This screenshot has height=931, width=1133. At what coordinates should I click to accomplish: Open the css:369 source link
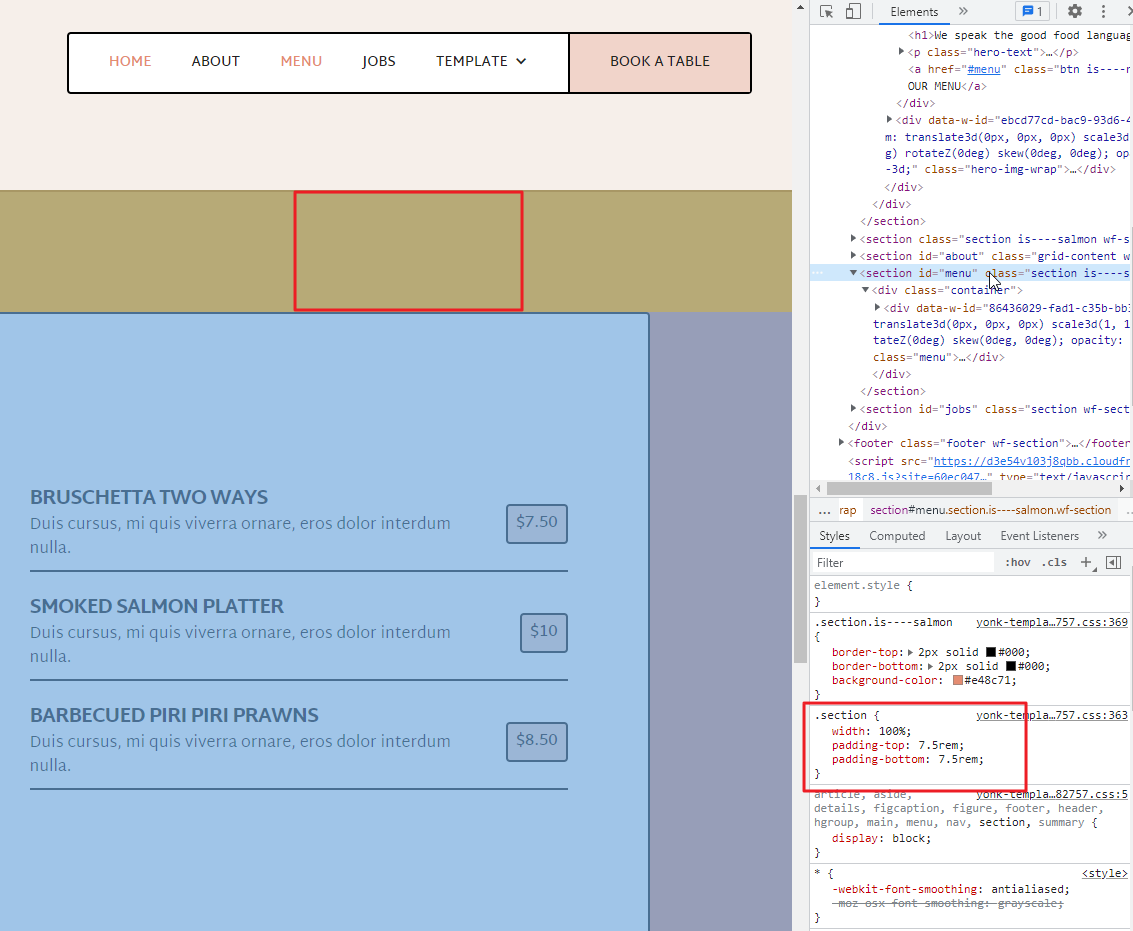pyautogui.click(x=1051, y=622)
